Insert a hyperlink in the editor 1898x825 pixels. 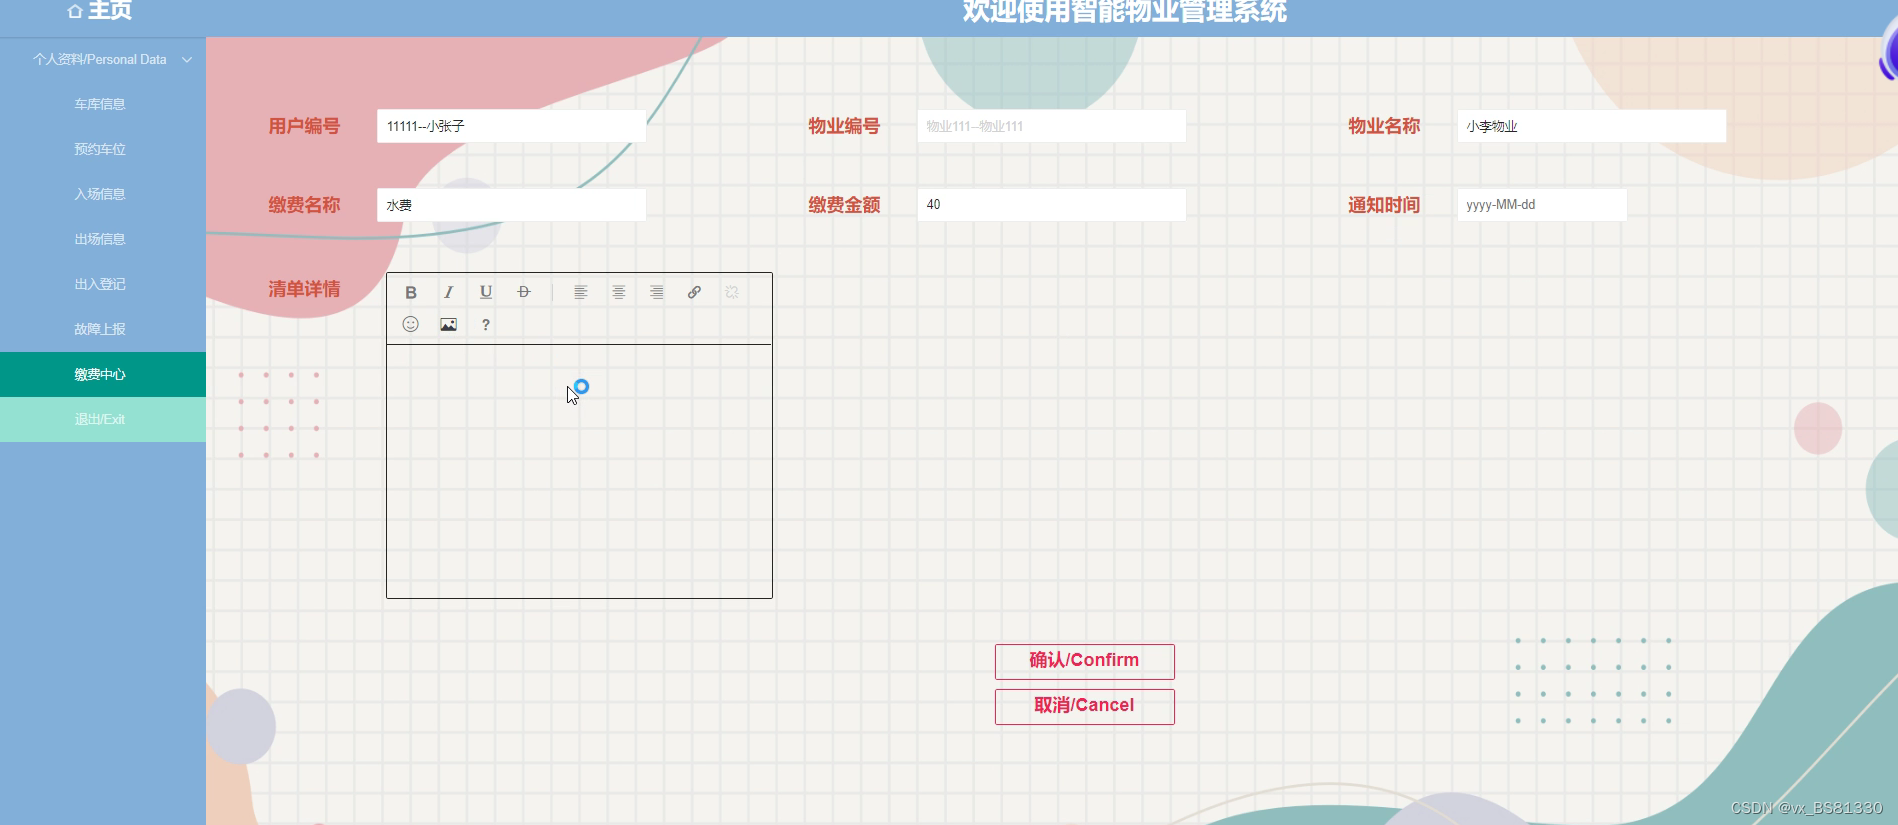point(694,292)
